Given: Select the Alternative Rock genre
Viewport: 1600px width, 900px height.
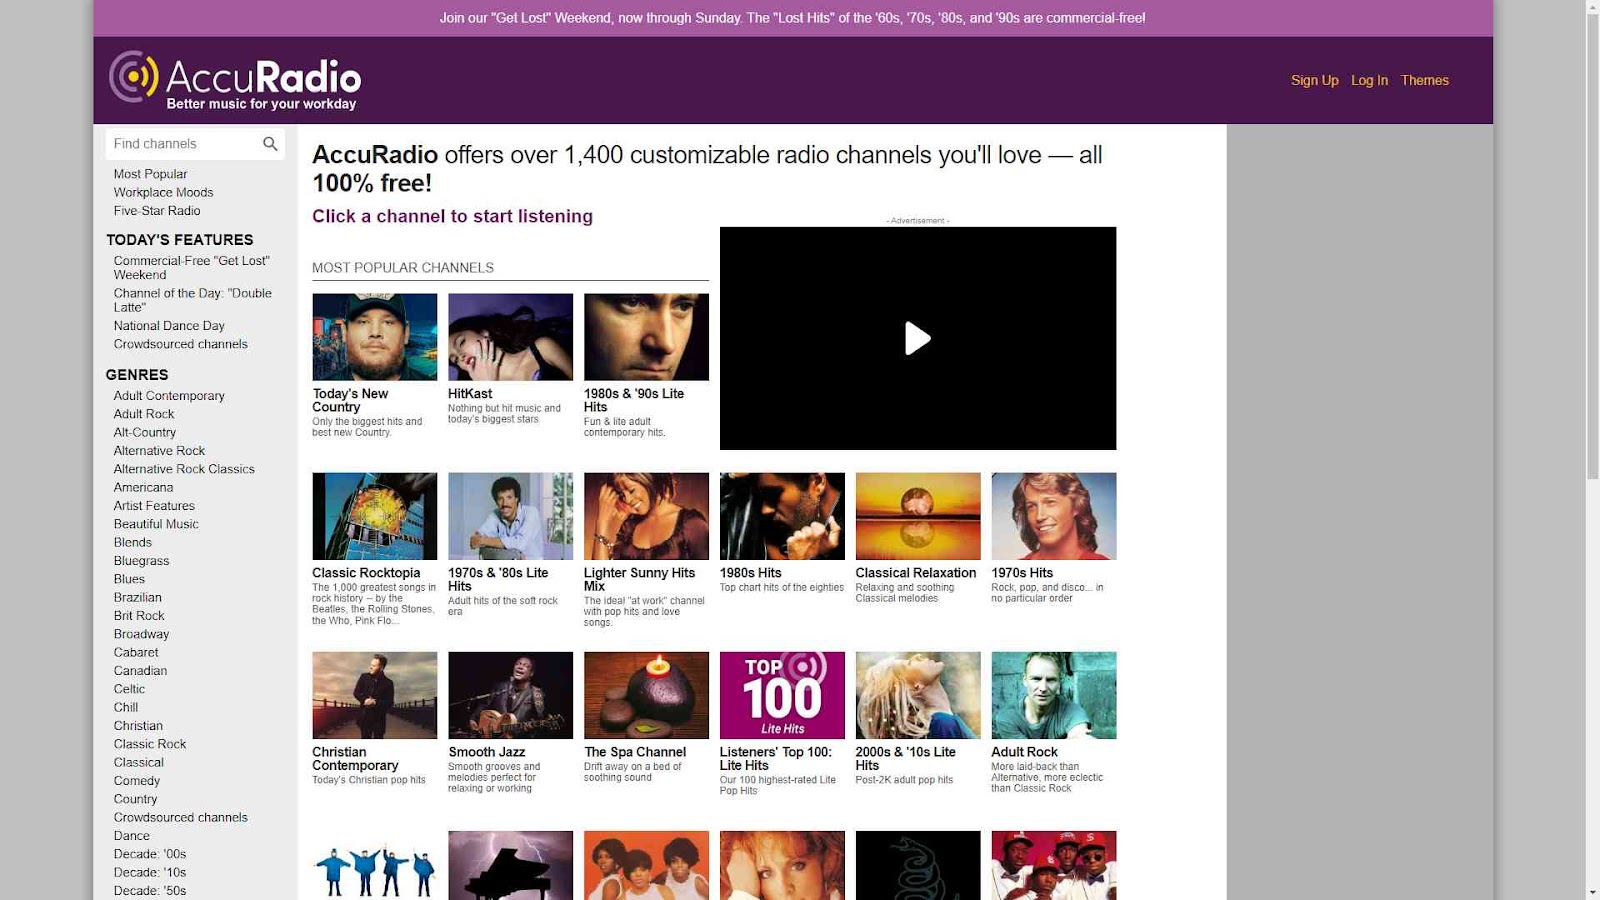Looking at the screenshot, I should pyautogui.click(x=159, y=451).
